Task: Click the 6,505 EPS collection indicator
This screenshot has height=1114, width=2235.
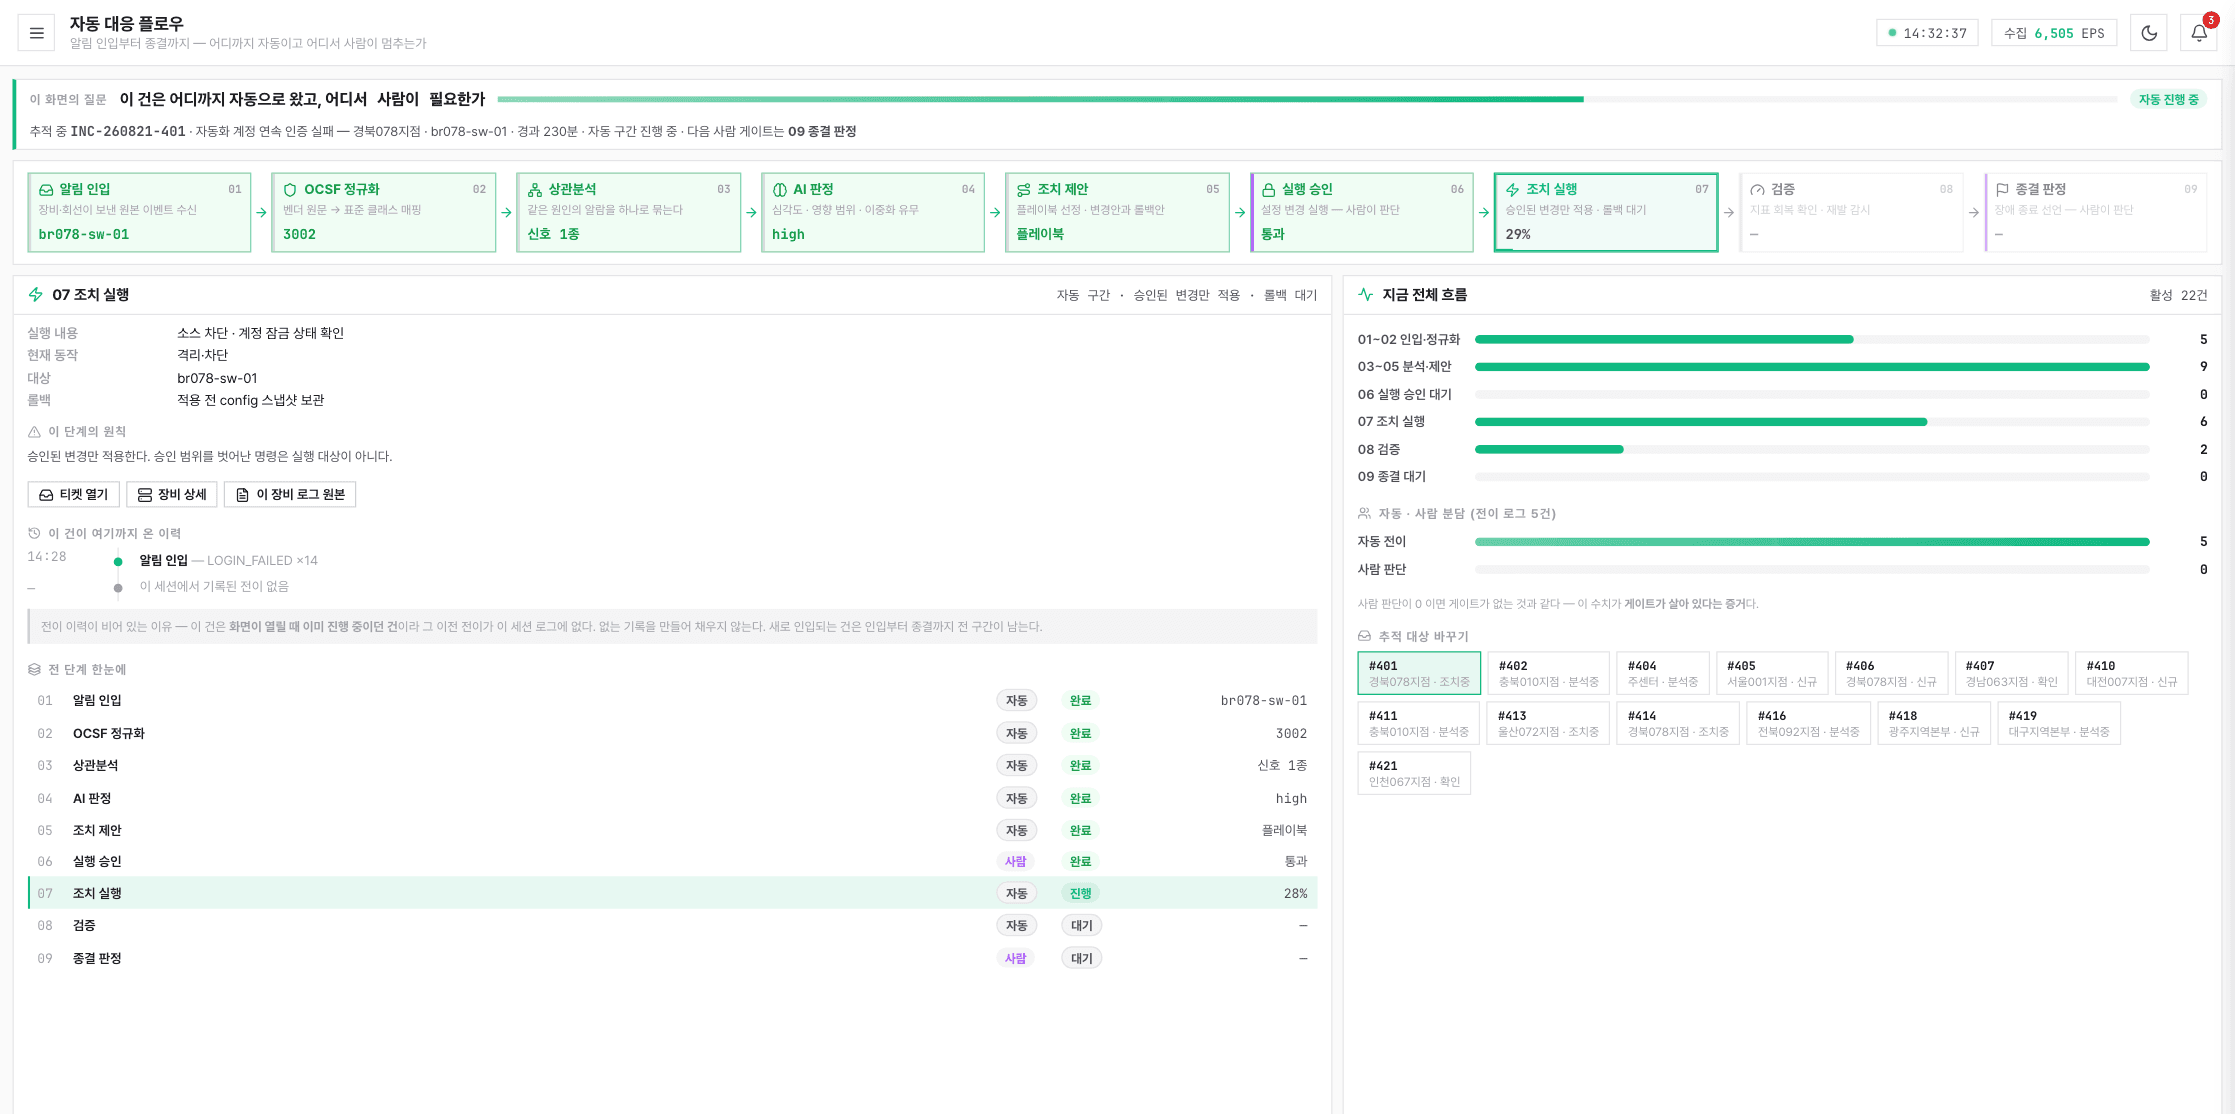Action: (x=2054, y=33)
